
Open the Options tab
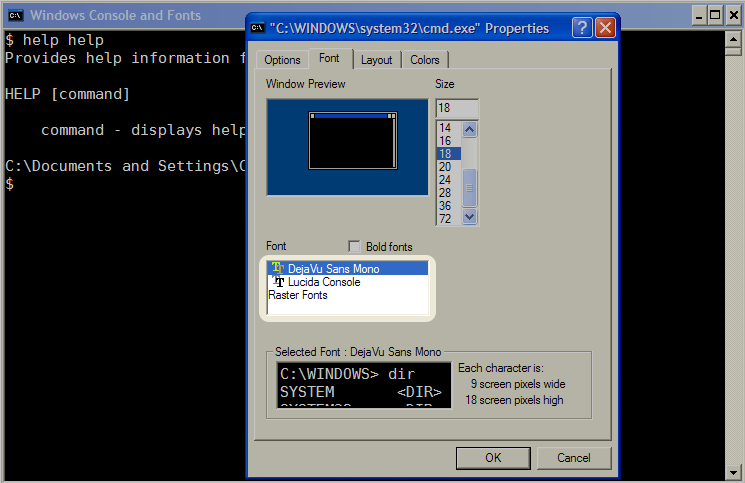pos(282,60)
